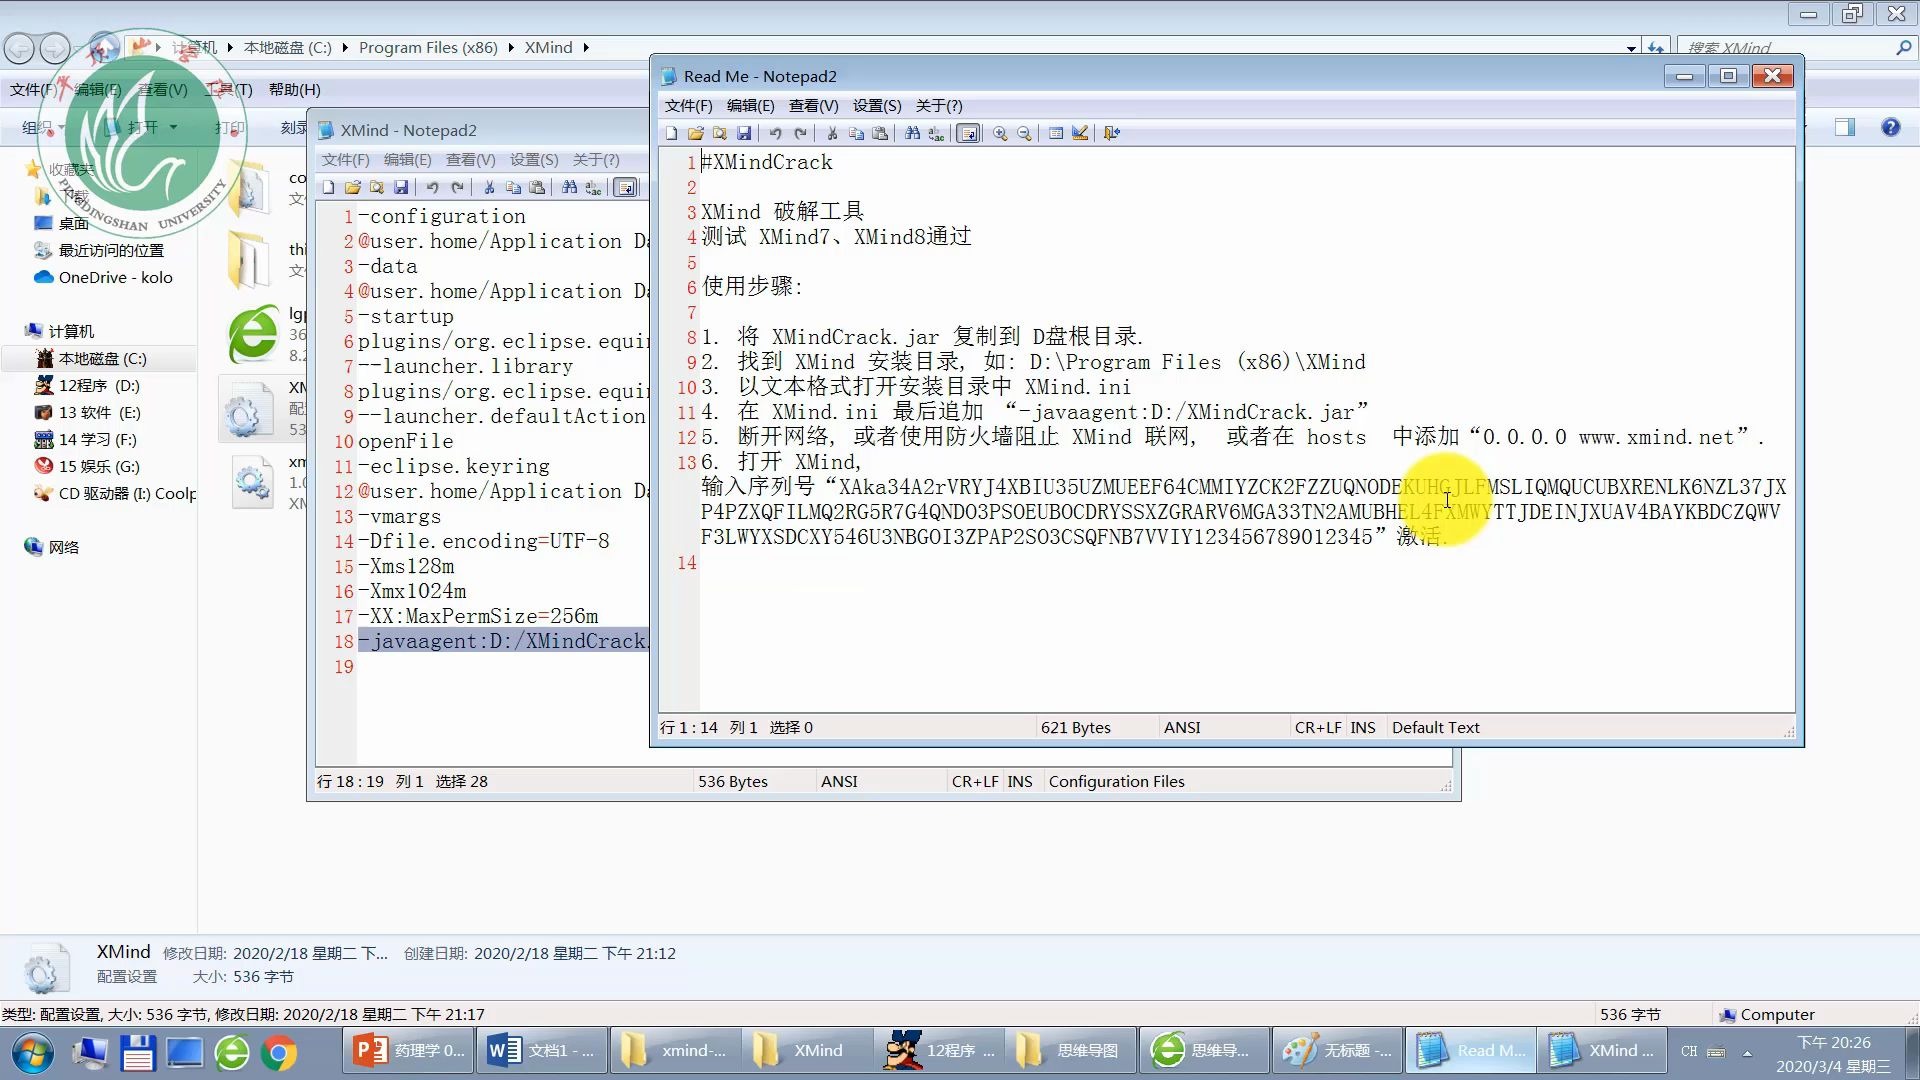Toggle INS mode in Read Me status bar
Image resolution: width=1920 pixels, height=1080 pixels.
pos(1362,727)
